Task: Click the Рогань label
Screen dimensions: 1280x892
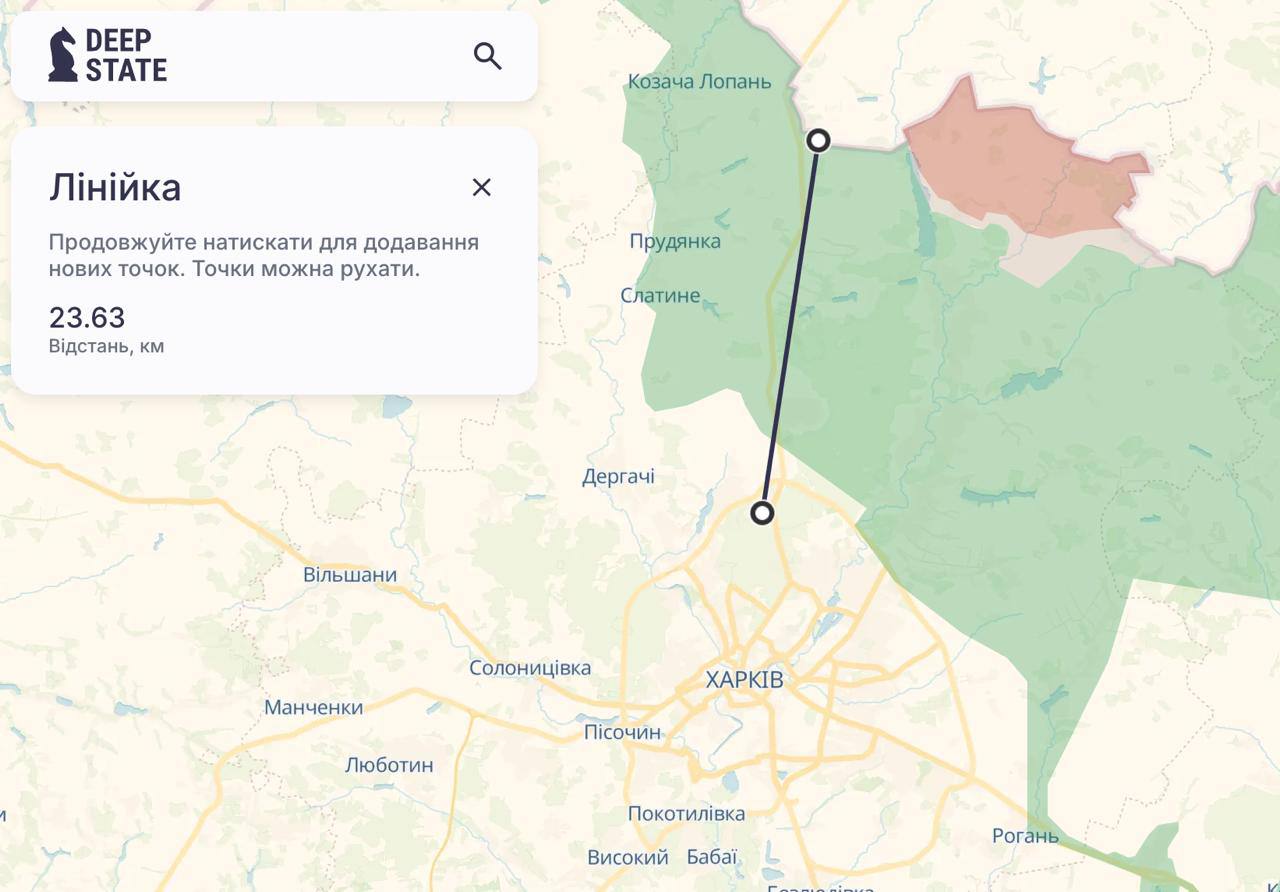Action: click(1025, 835)
